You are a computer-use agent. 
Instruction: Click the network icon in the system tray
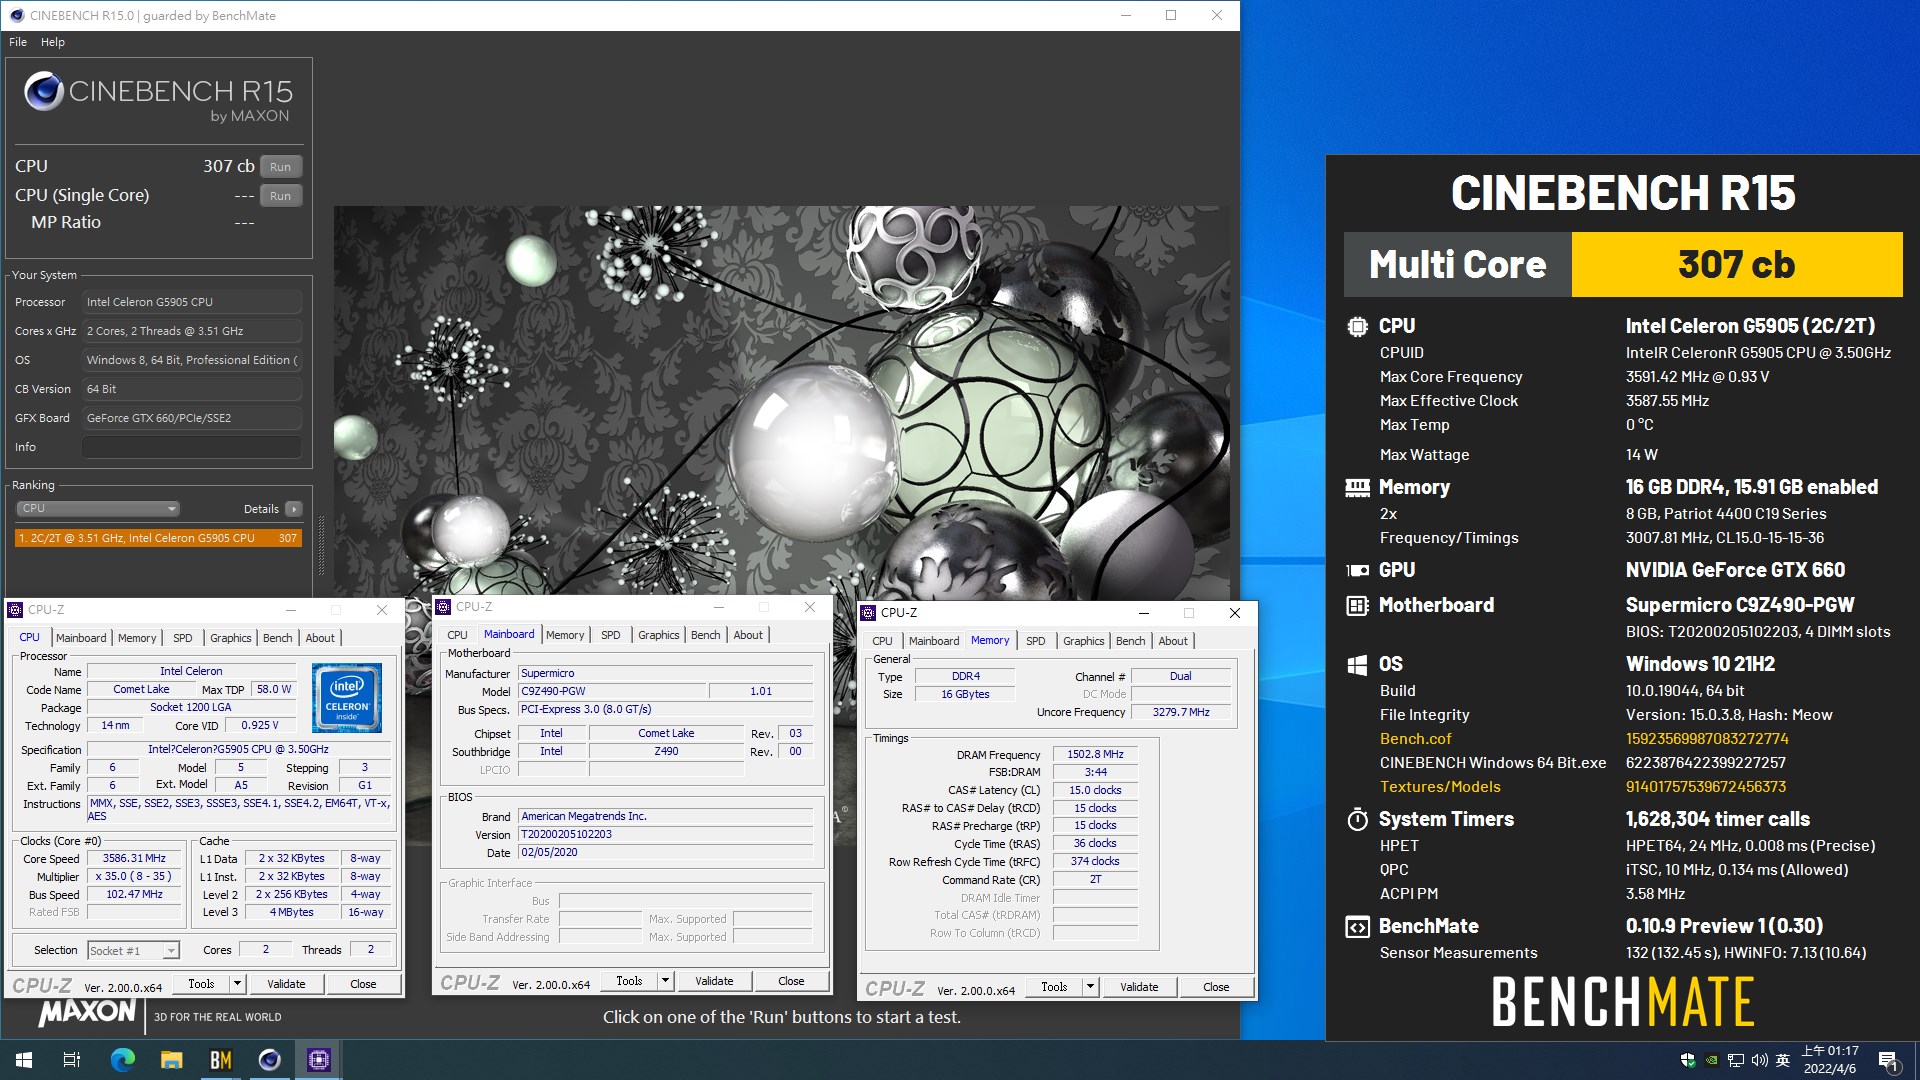1735,1060
